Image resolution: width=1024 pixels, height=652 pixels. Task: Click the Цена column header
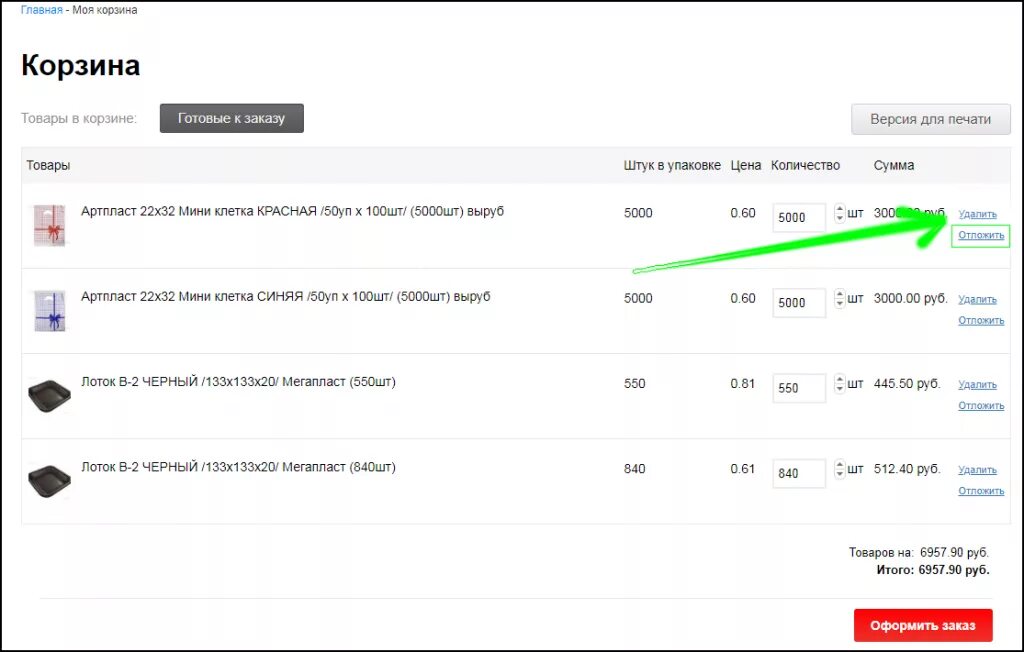coord(746,165)
